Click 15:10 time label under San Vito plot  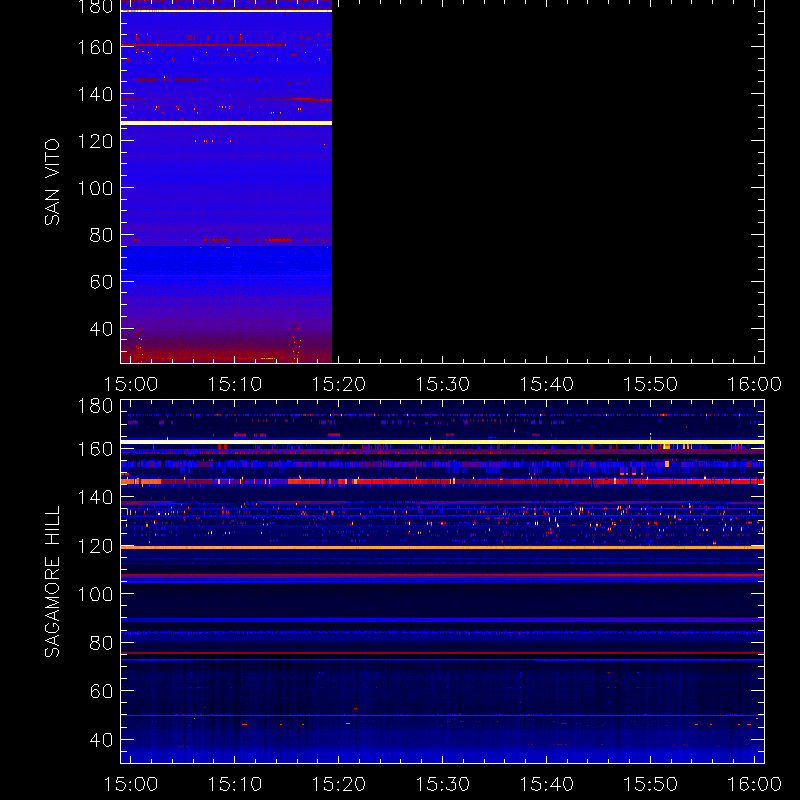(235, 384)
